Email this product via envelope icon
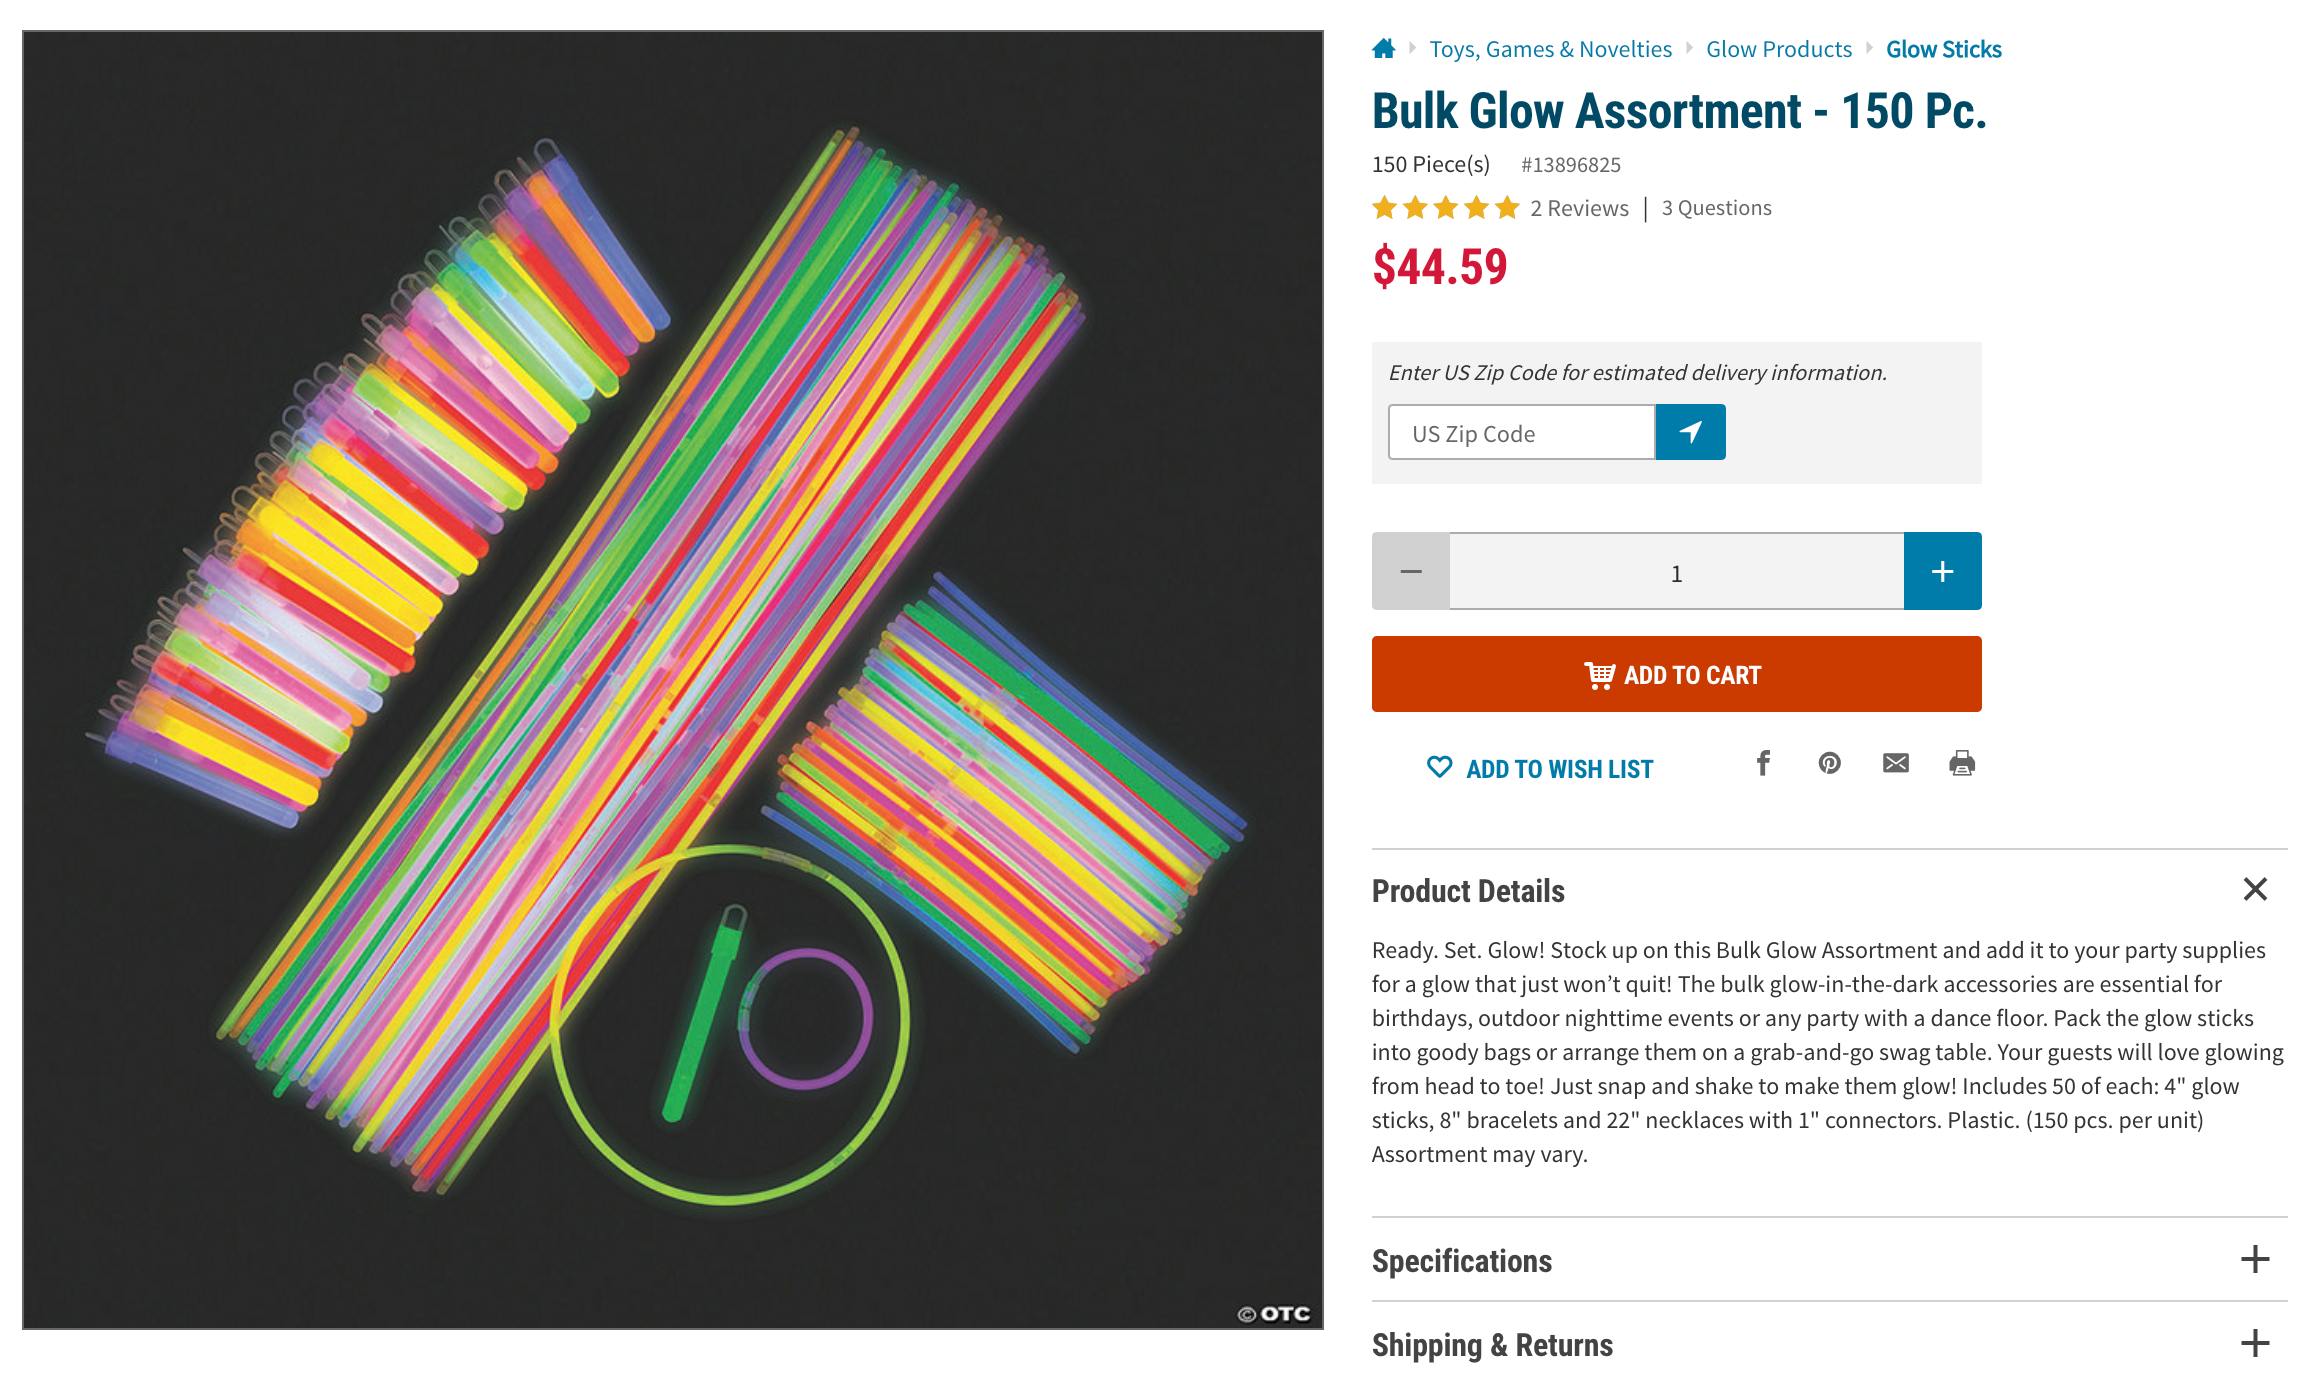 click(x=1895, y=764)
